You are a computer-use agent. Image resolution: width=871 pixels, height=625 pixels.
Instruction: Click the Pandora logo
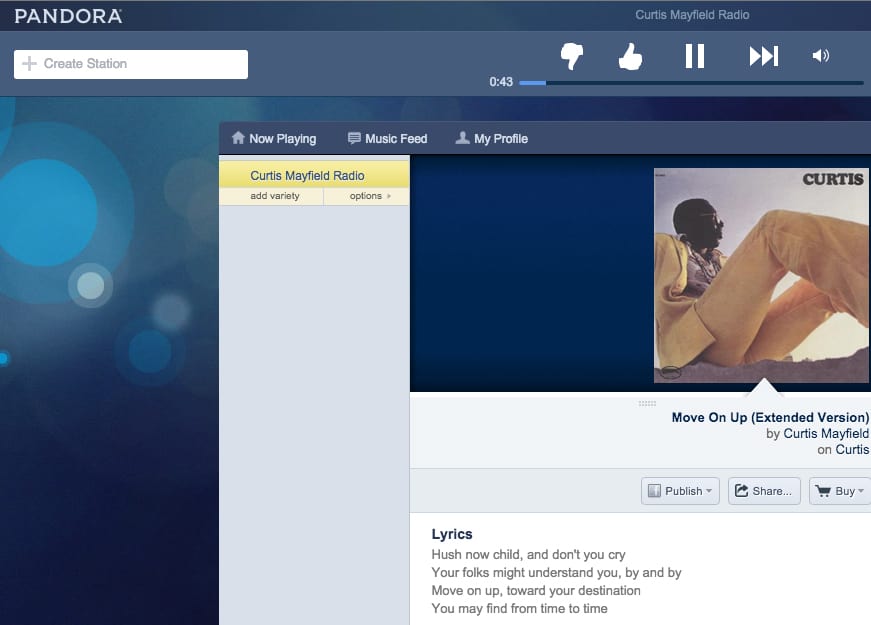68,16
